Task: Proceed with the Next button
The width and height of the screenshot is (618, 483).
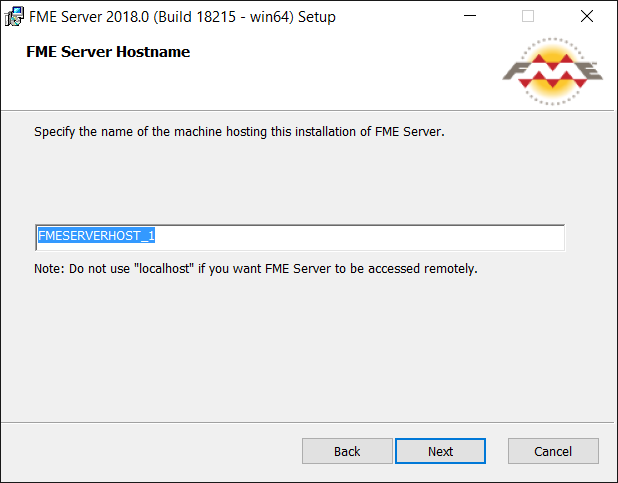Action: (x=440, y=451)
